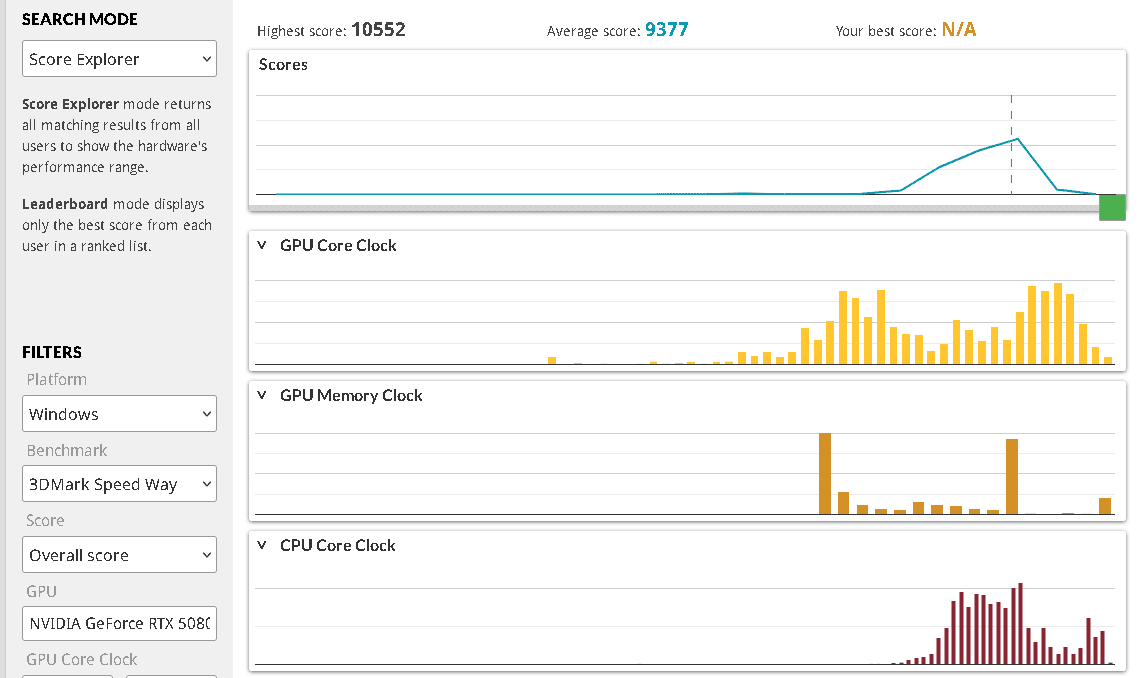1139x678 pixels.
Task: Open the Score Overall score dropdown
Action: 119,554
